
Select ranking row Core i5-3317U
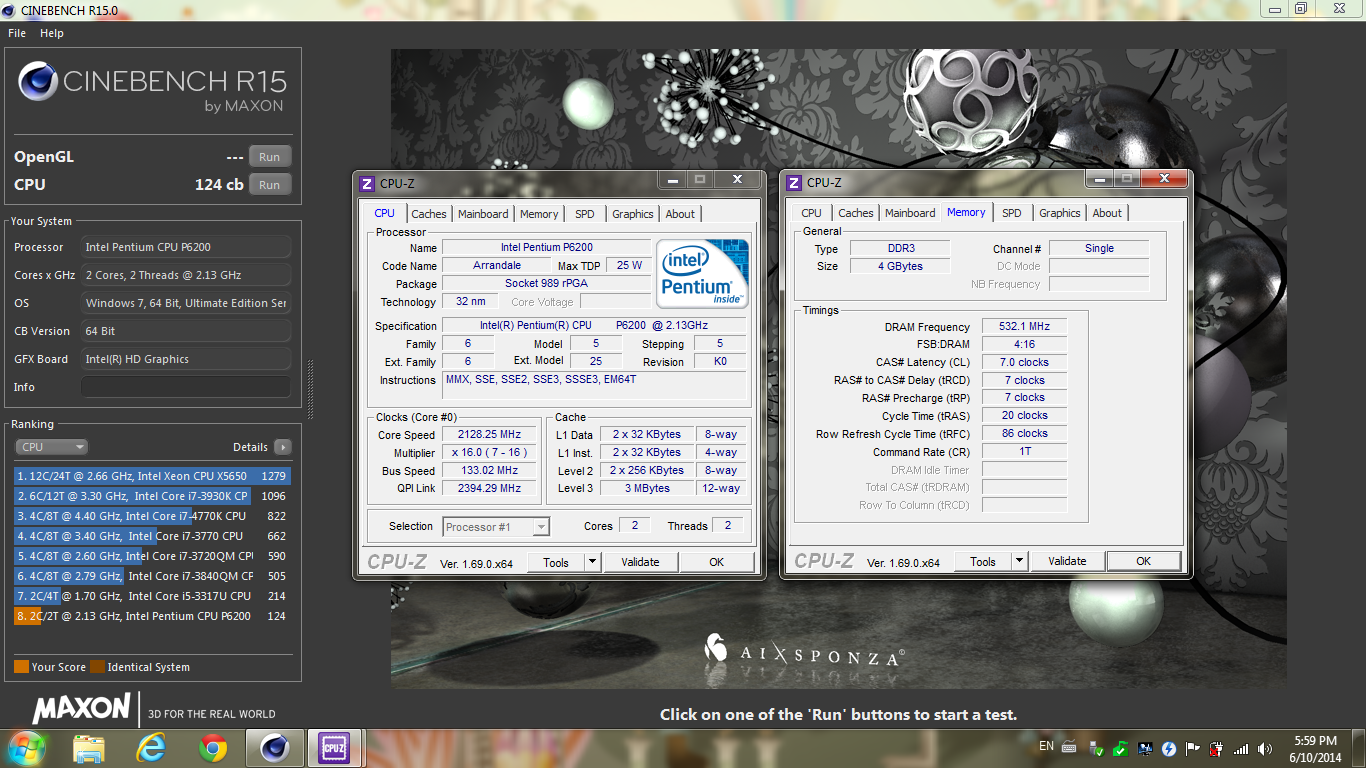pos(152,596)
